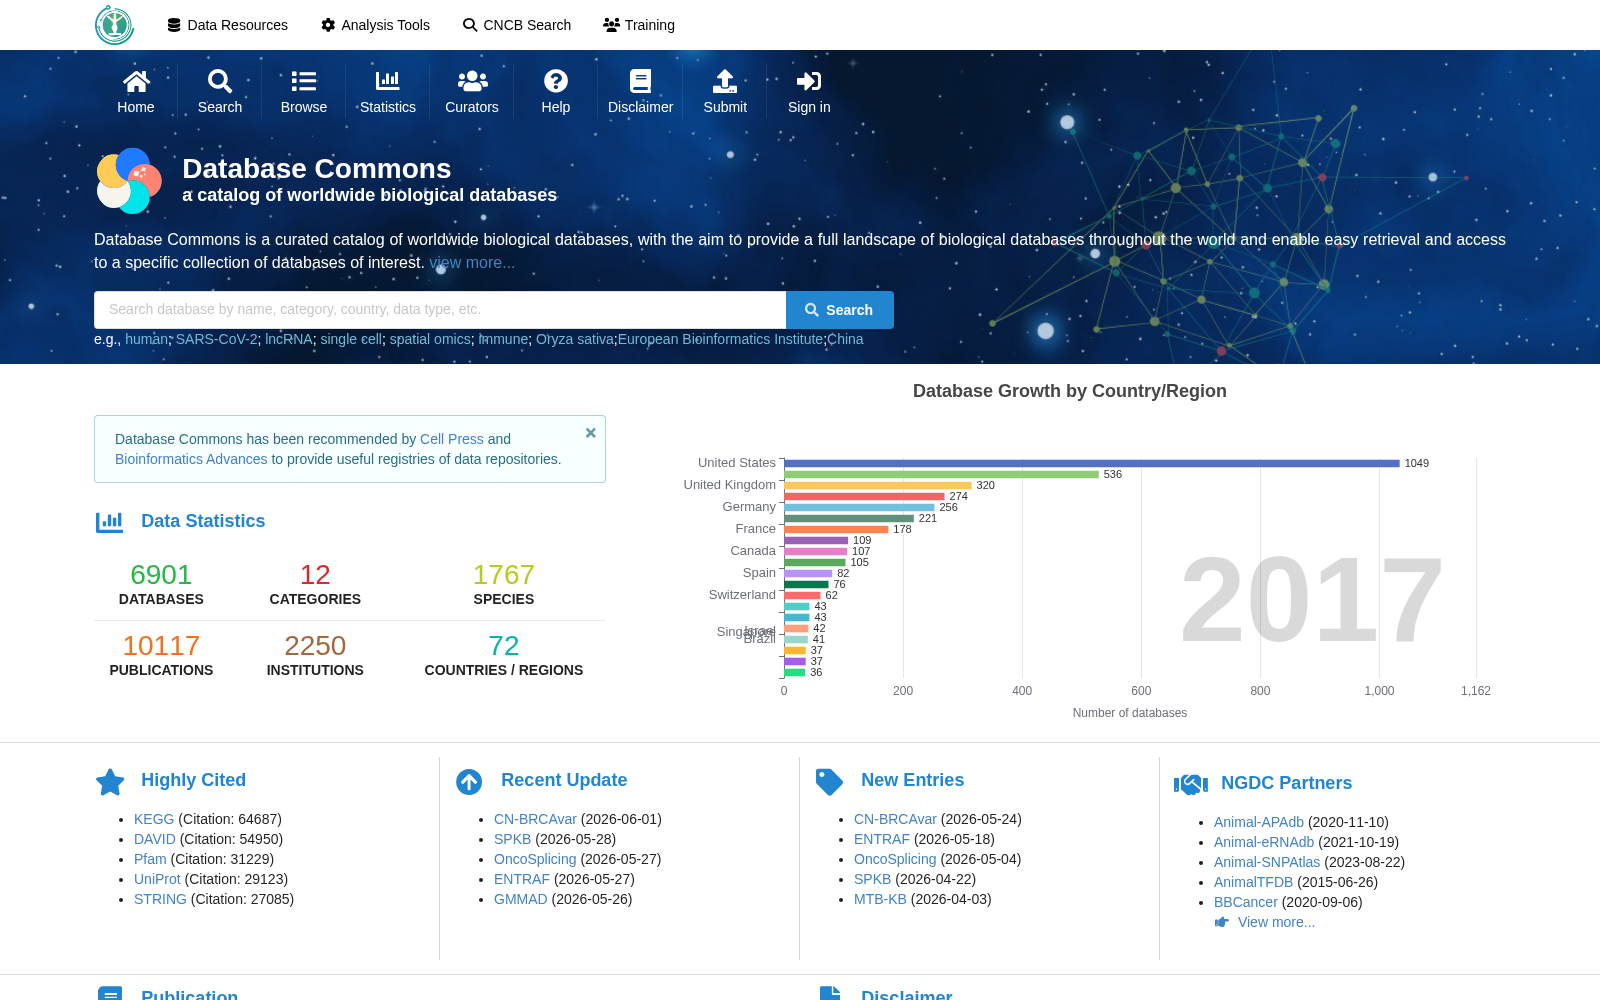Viewport: 1600px width, 1000px height.
Task: Open the DAVID database link
Action: [155, 839]
